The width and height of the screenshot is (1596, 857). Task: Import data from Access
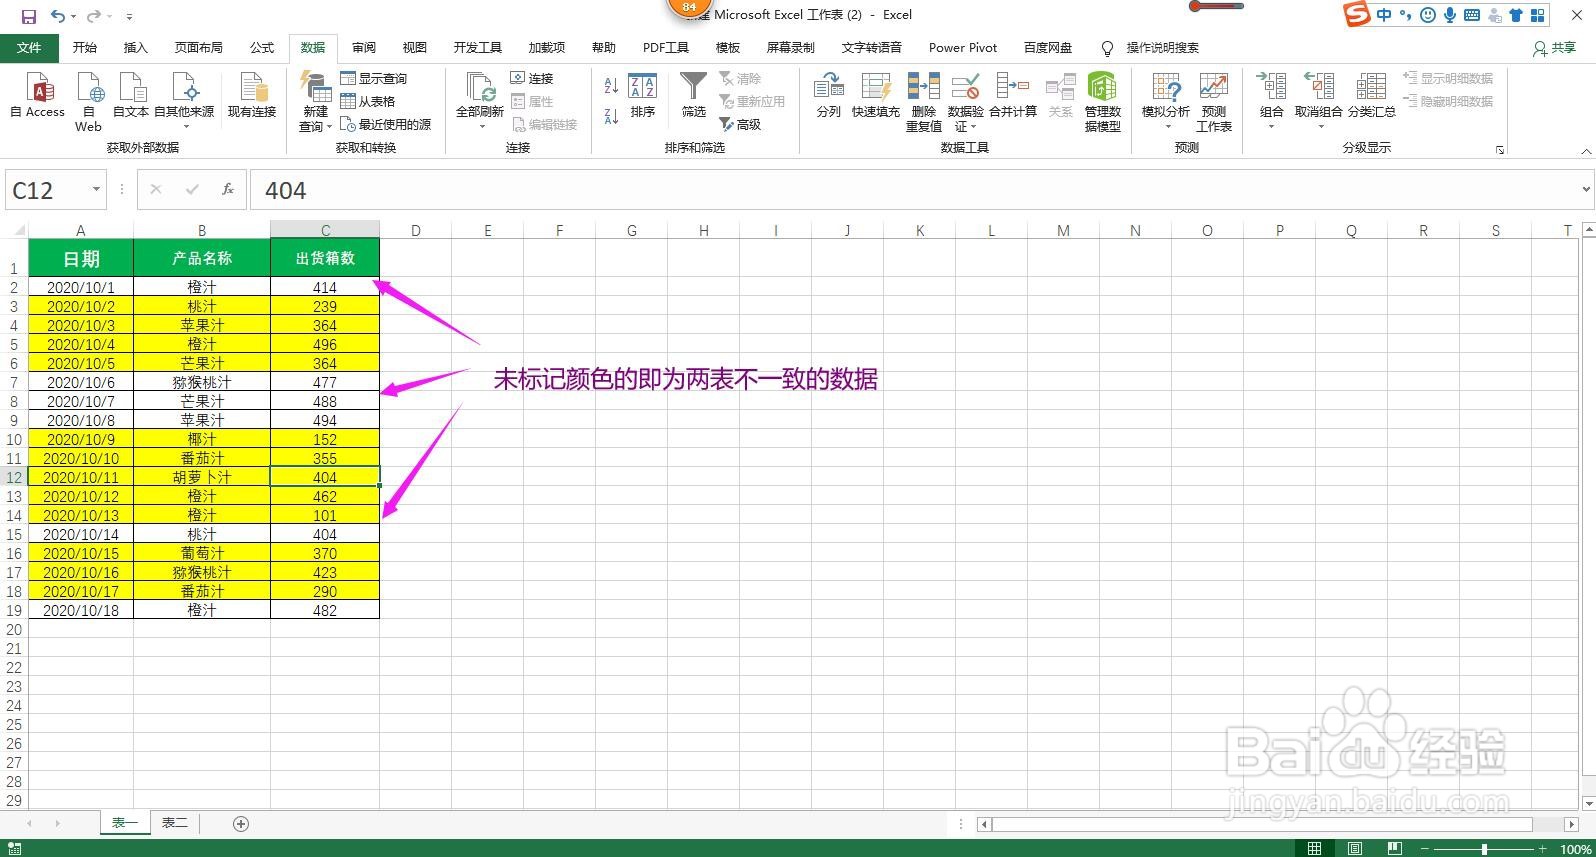pyautogui.click(x=38, y=97)
